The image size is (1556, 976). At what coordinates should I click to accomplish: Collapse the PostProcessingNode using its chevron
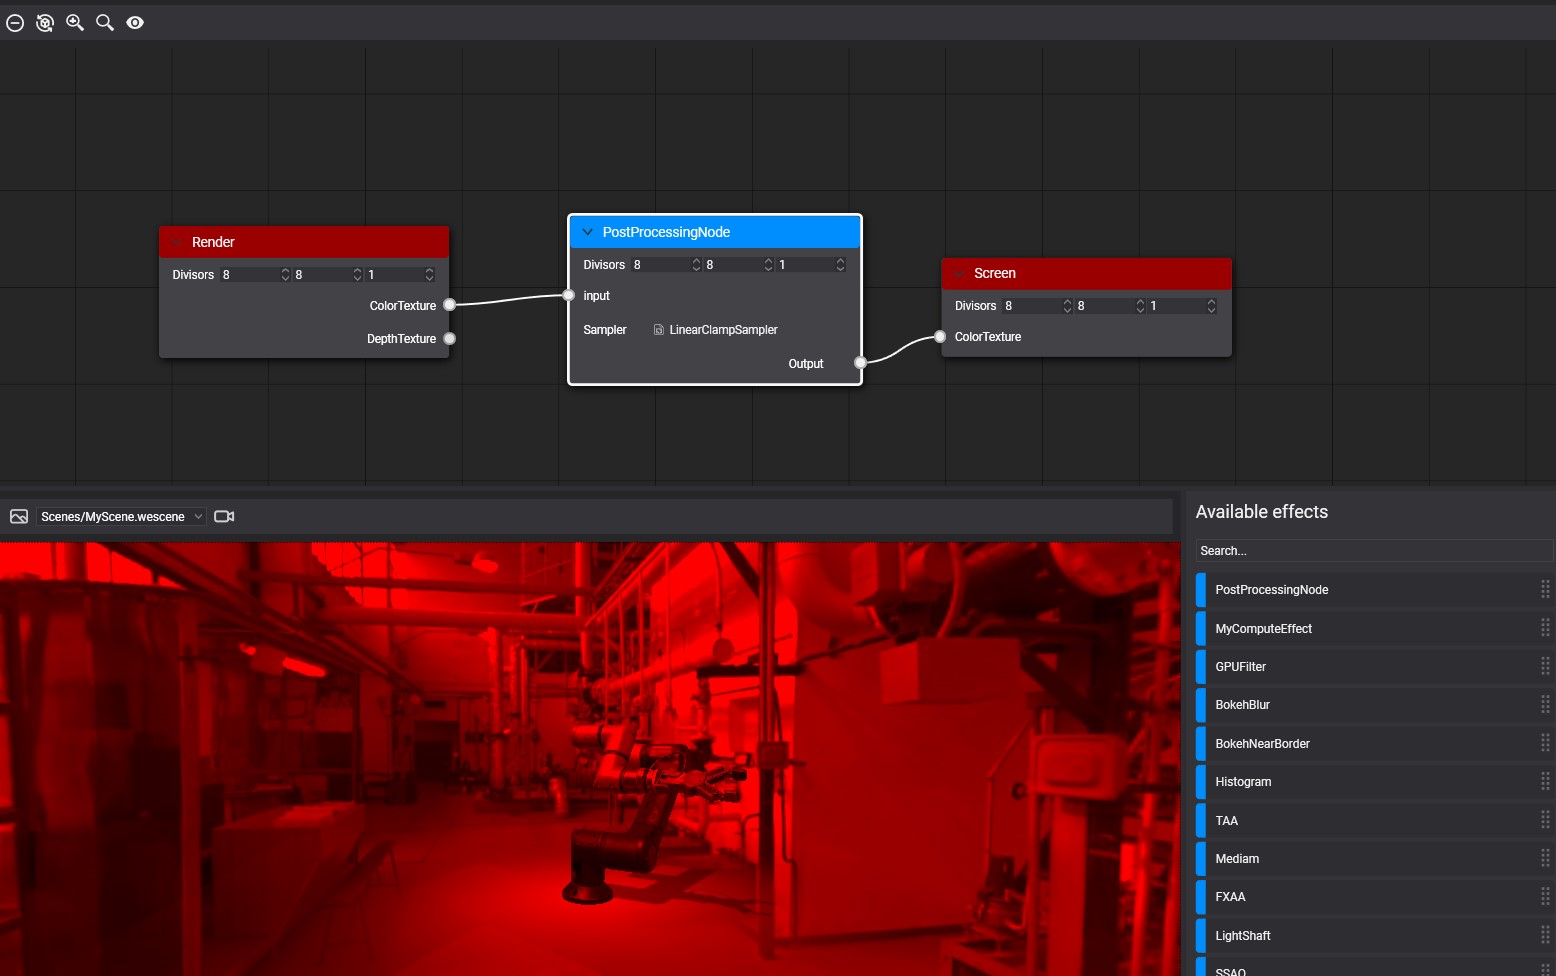pyautogui.click(x=587, y=232)
